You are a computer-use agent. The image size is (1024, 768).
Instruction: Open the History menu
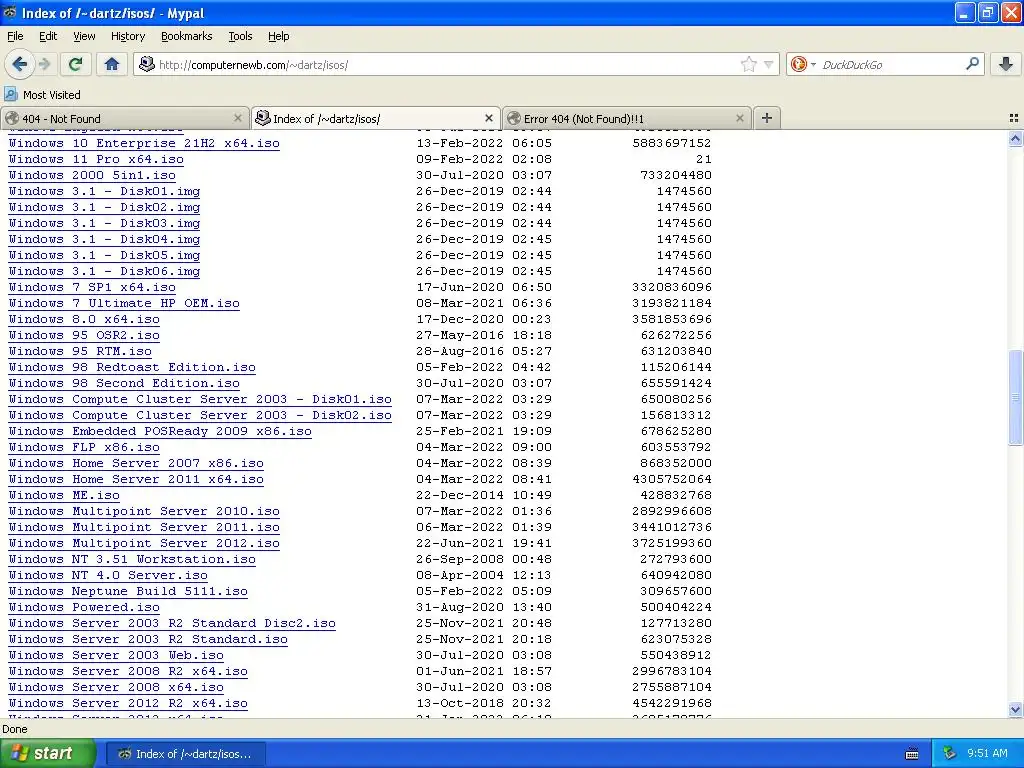127,37
